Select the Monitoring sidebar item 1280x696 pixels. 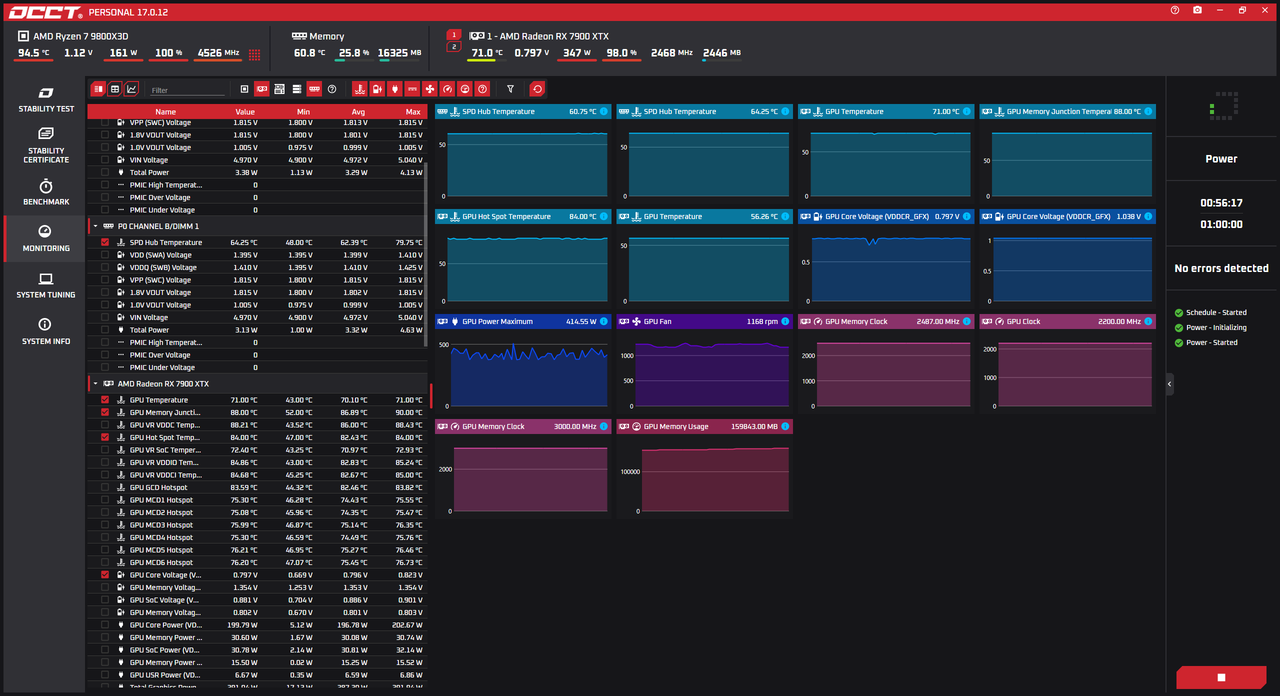click(46, 239)
